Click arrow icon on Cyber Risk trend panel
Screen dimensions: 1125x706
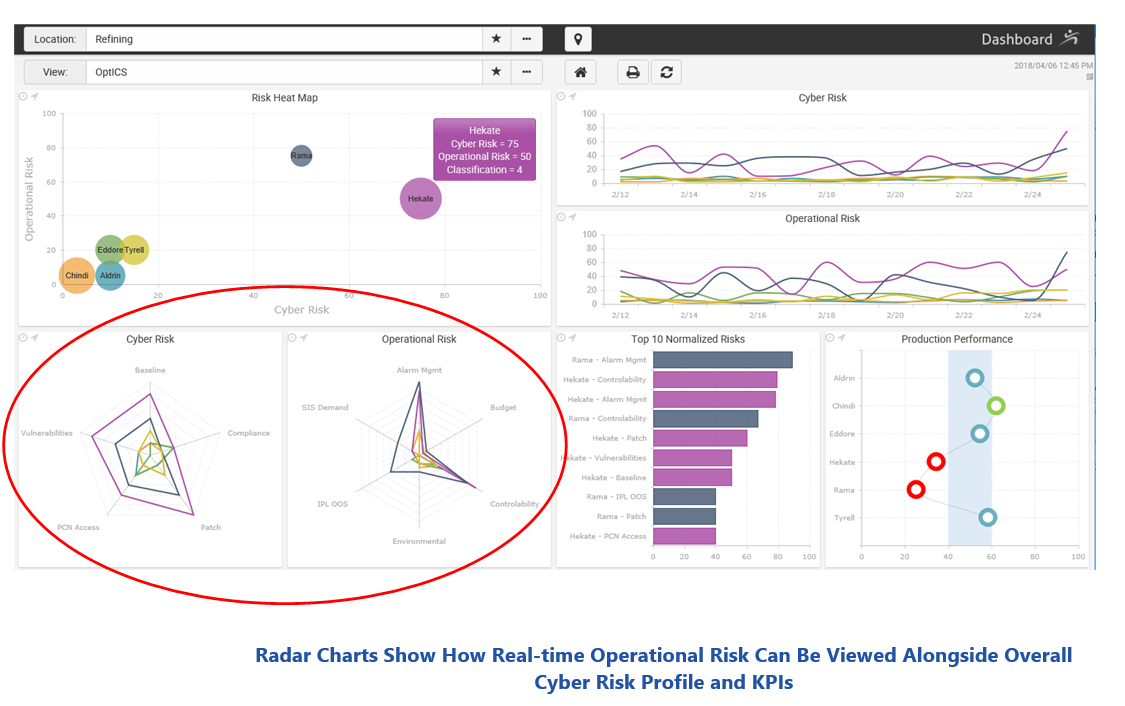click(572, 96)
